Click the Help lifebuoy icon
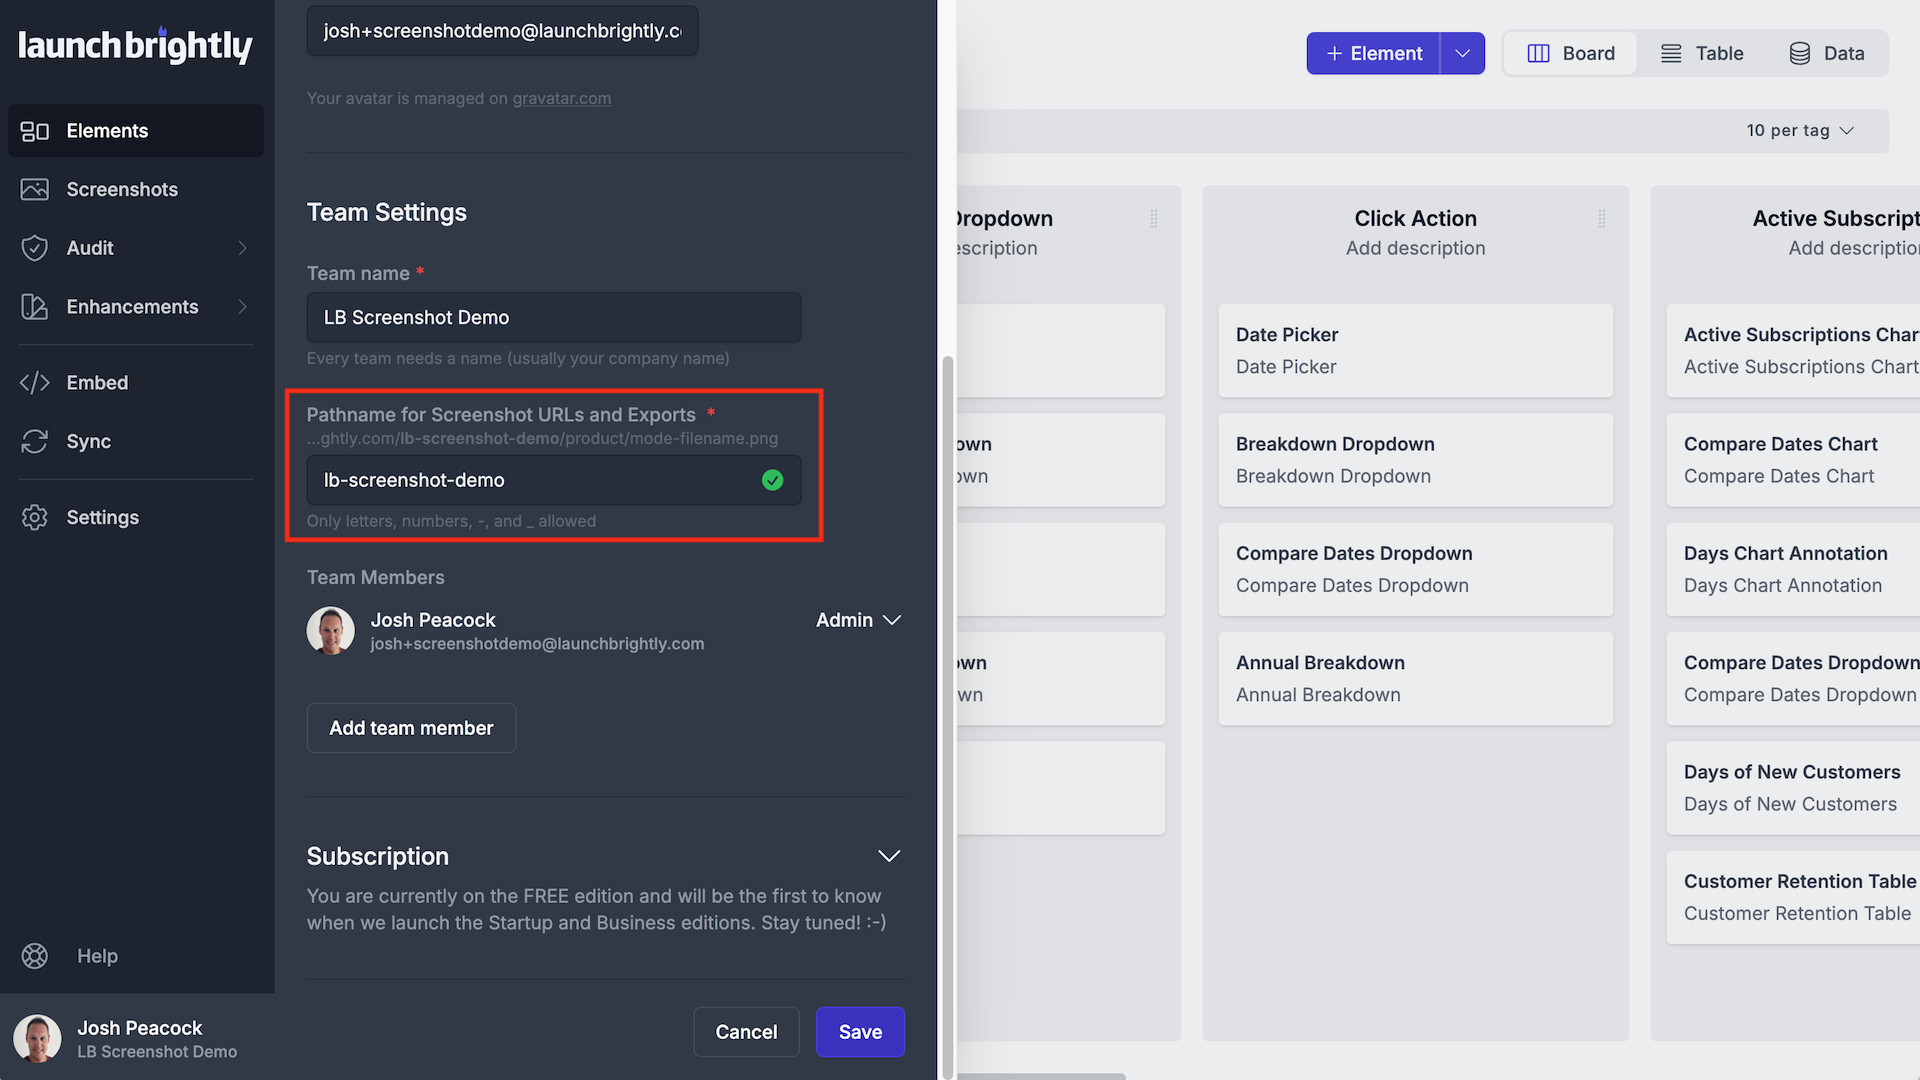The height and width of the screenshot is (1080, 1920). pyautogui.click(x=35, y=956)
